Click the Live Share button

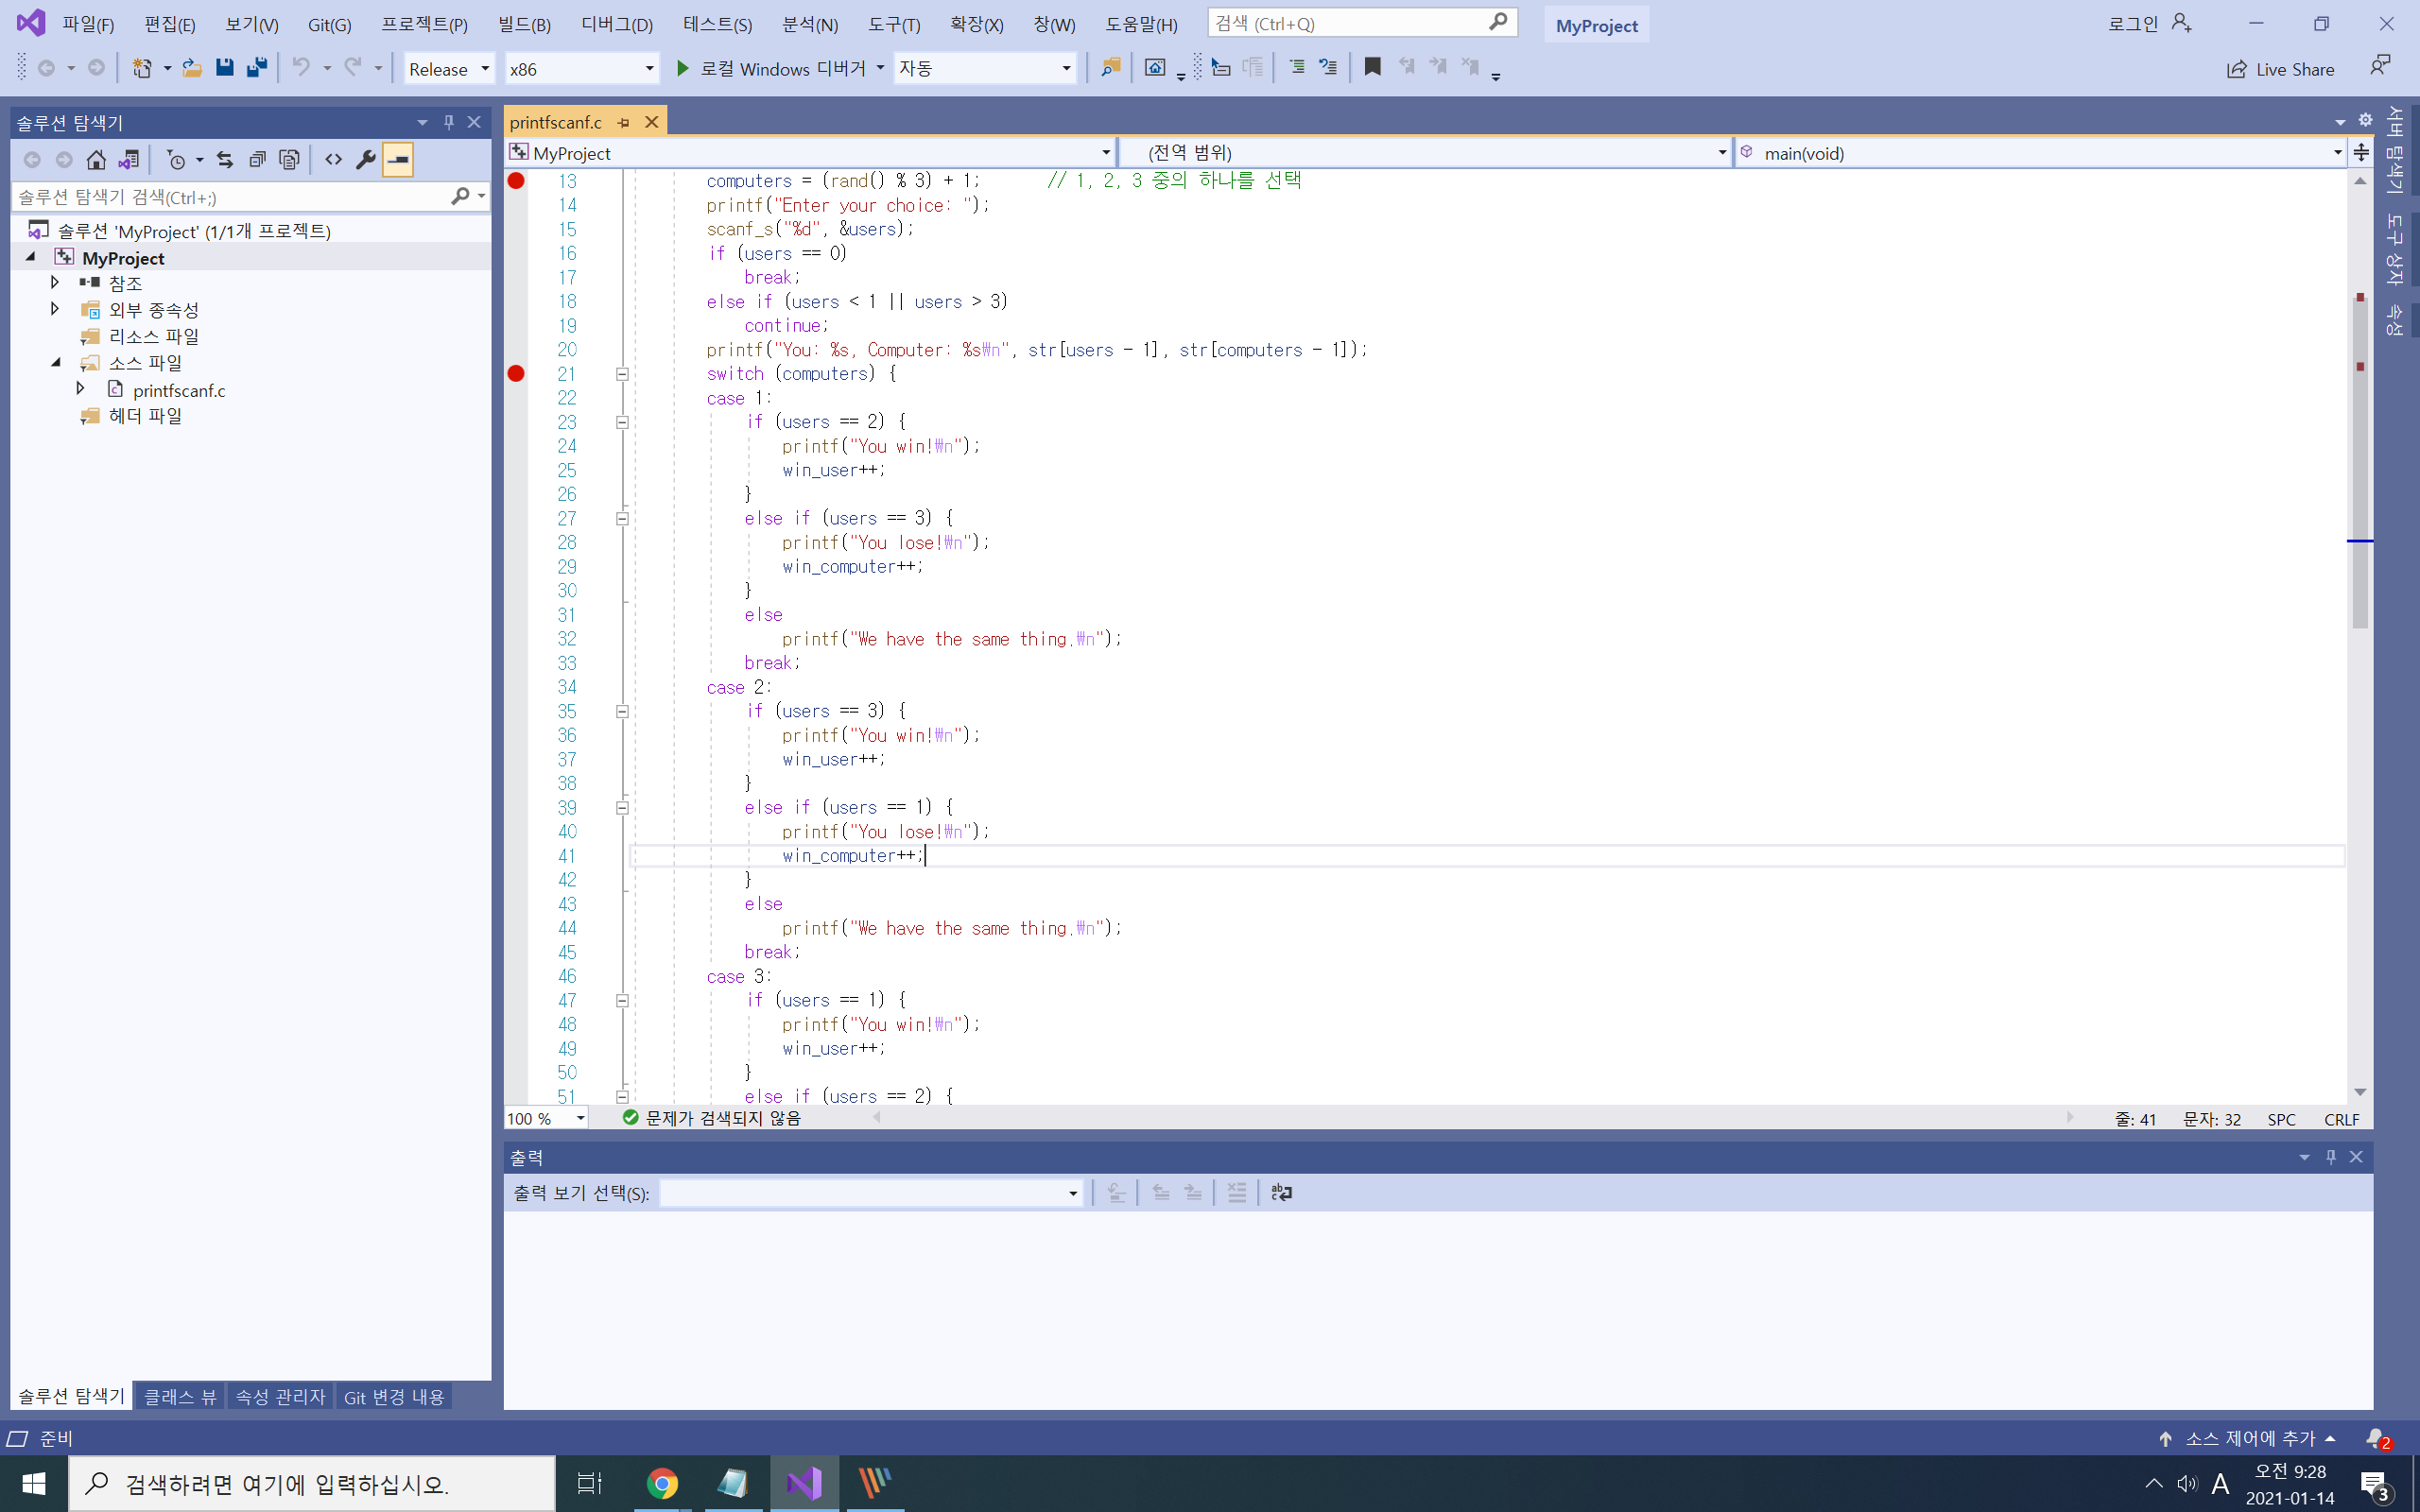[x=2280, y=68]
